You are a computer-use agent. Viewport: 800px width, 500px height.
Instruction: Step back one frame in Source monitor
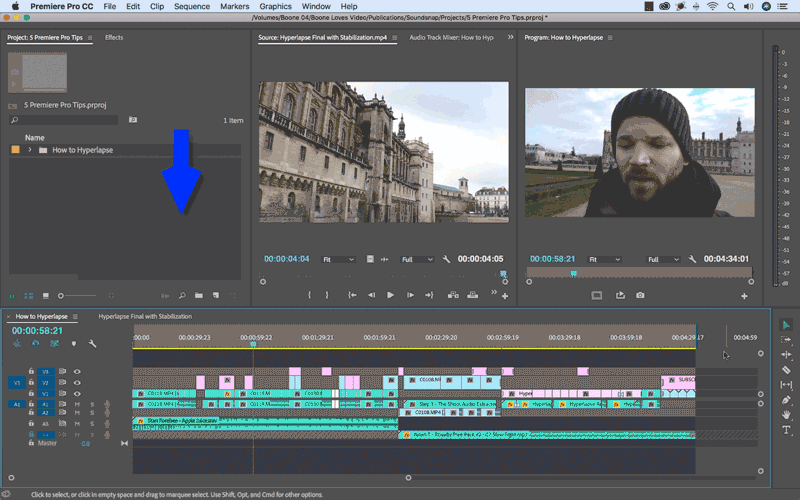(x=371, y=295)
